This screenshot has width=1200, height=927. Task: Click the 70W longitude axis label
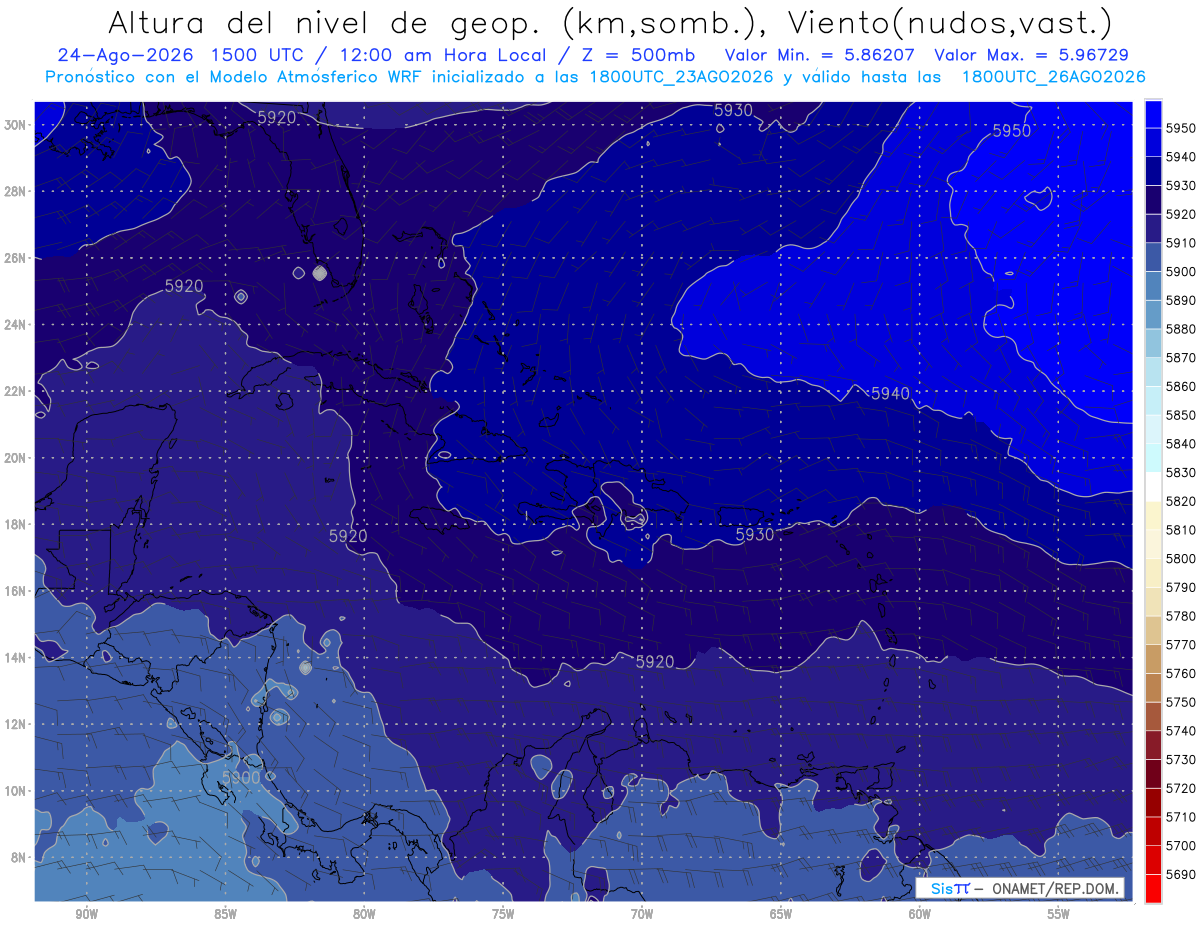coord(642,915)
